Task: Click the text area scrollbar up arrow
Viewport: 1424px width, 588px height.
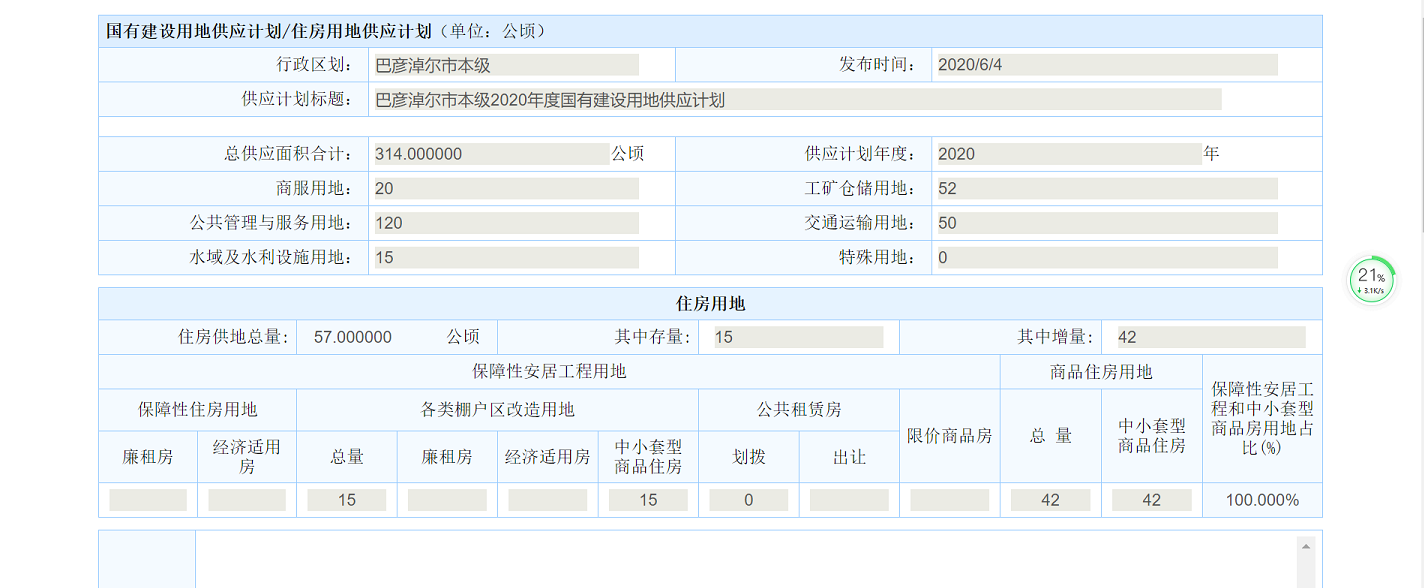Action: tap(1305, 546)
